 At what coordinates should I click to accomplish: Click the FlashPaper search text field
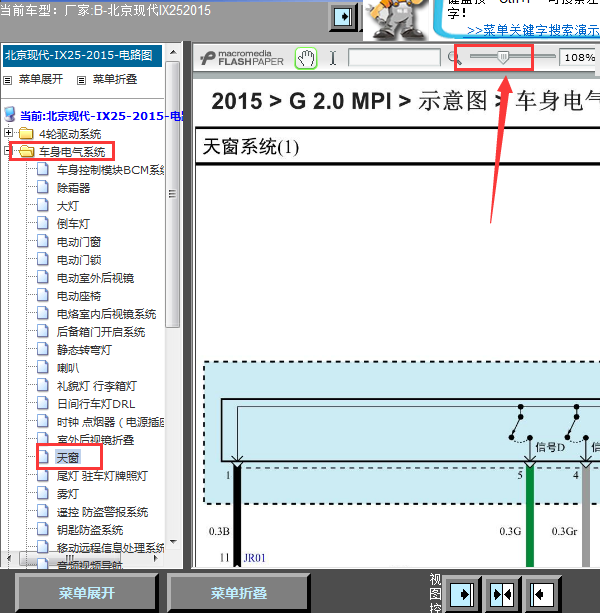click(394, 58)
